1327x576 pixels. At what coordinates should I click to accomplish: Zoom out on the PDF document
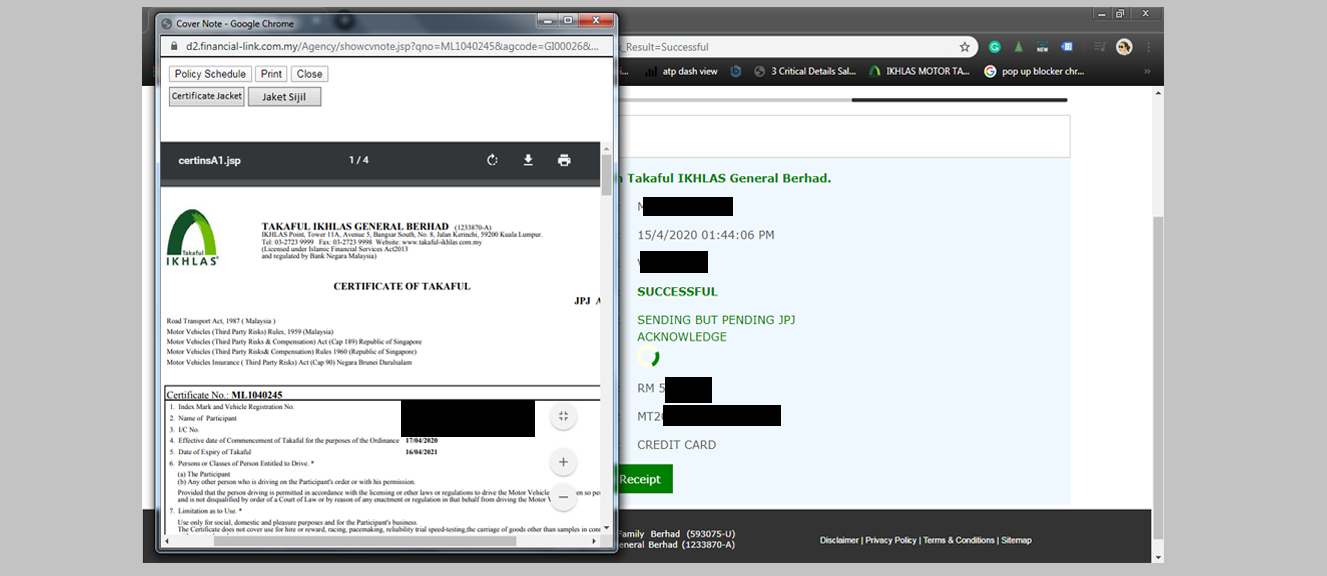[563, 496]
